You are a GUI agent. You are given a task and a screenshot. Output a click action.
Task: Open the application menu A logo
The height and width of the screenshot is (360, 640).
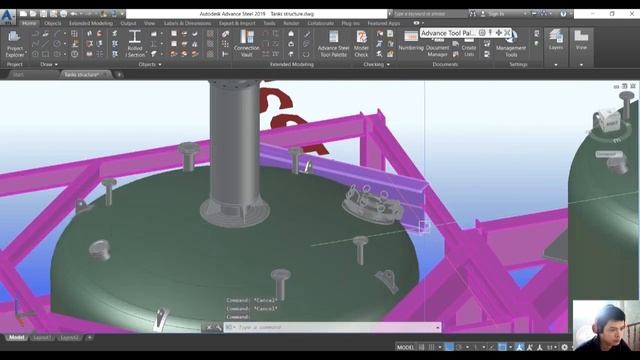point(7,16)
